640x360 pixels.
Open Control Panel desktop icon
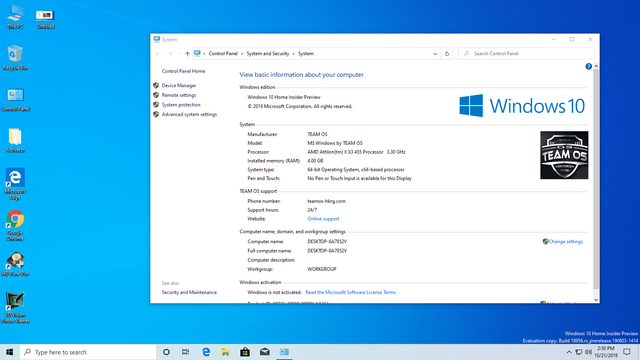pyautogui.click(x=15, y=99)
